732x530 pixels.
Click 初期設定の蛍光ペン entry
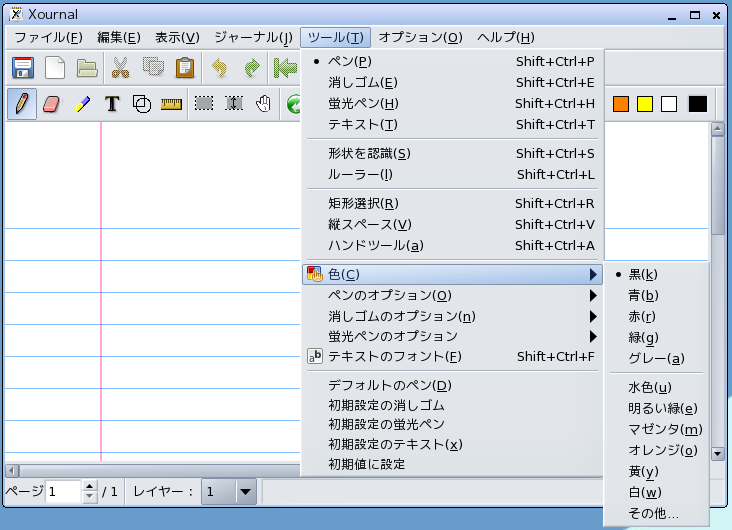(452, 424)
